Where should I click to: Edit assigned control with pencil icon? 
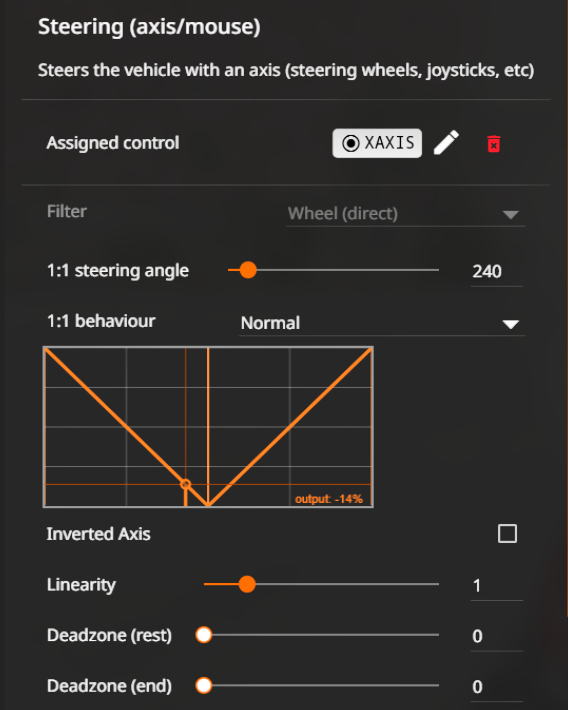tap(446, 143)
